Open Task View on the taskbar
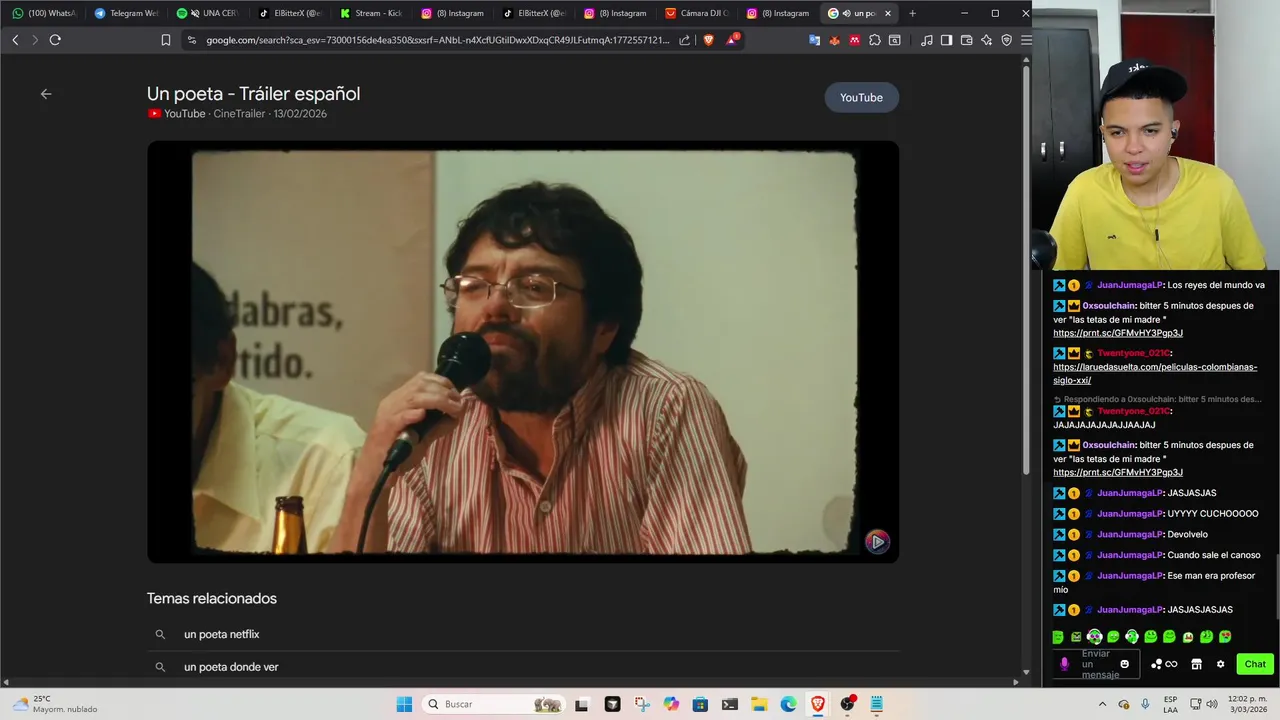Viewport: 1280px width, 720px height. point(582,704)
